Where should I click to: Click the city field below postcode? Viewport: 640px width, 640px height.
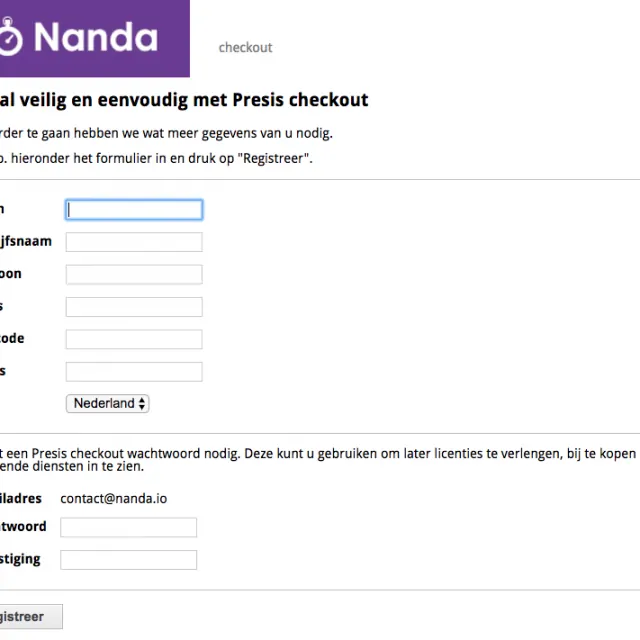(134, 372)
